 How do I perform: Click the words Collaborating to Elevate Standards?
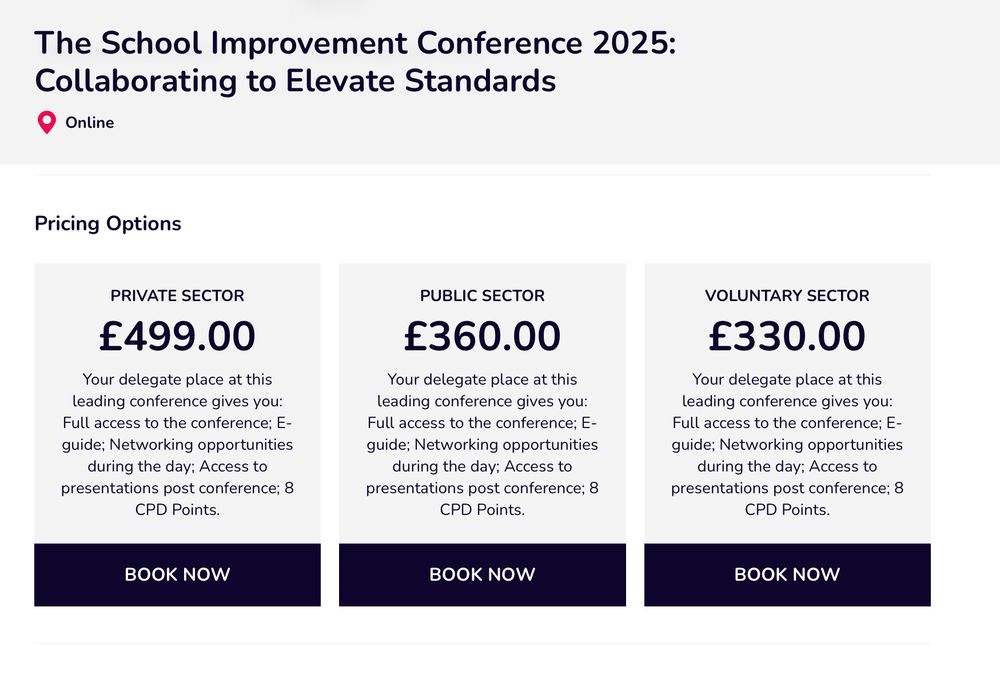point(295,81)
